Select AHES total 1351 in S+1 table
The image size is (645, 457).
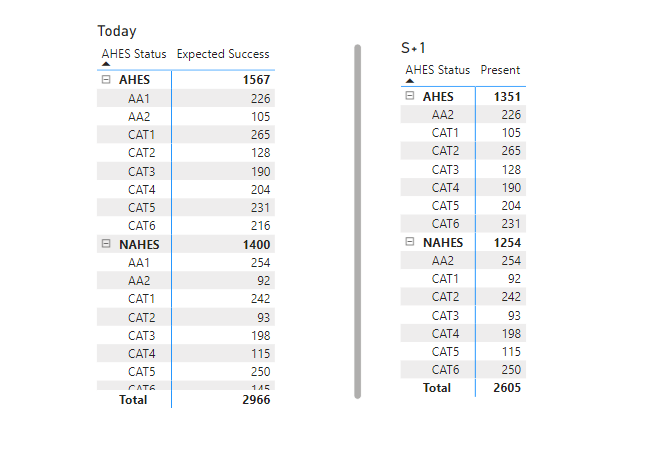(x=507, y=97)
